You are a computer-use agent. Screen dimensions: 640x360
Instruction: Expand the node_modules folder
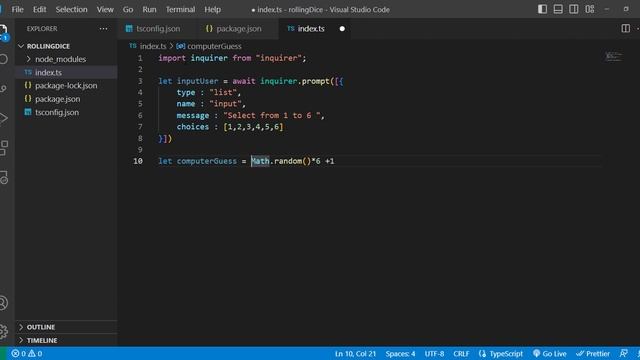pos(60,59)
